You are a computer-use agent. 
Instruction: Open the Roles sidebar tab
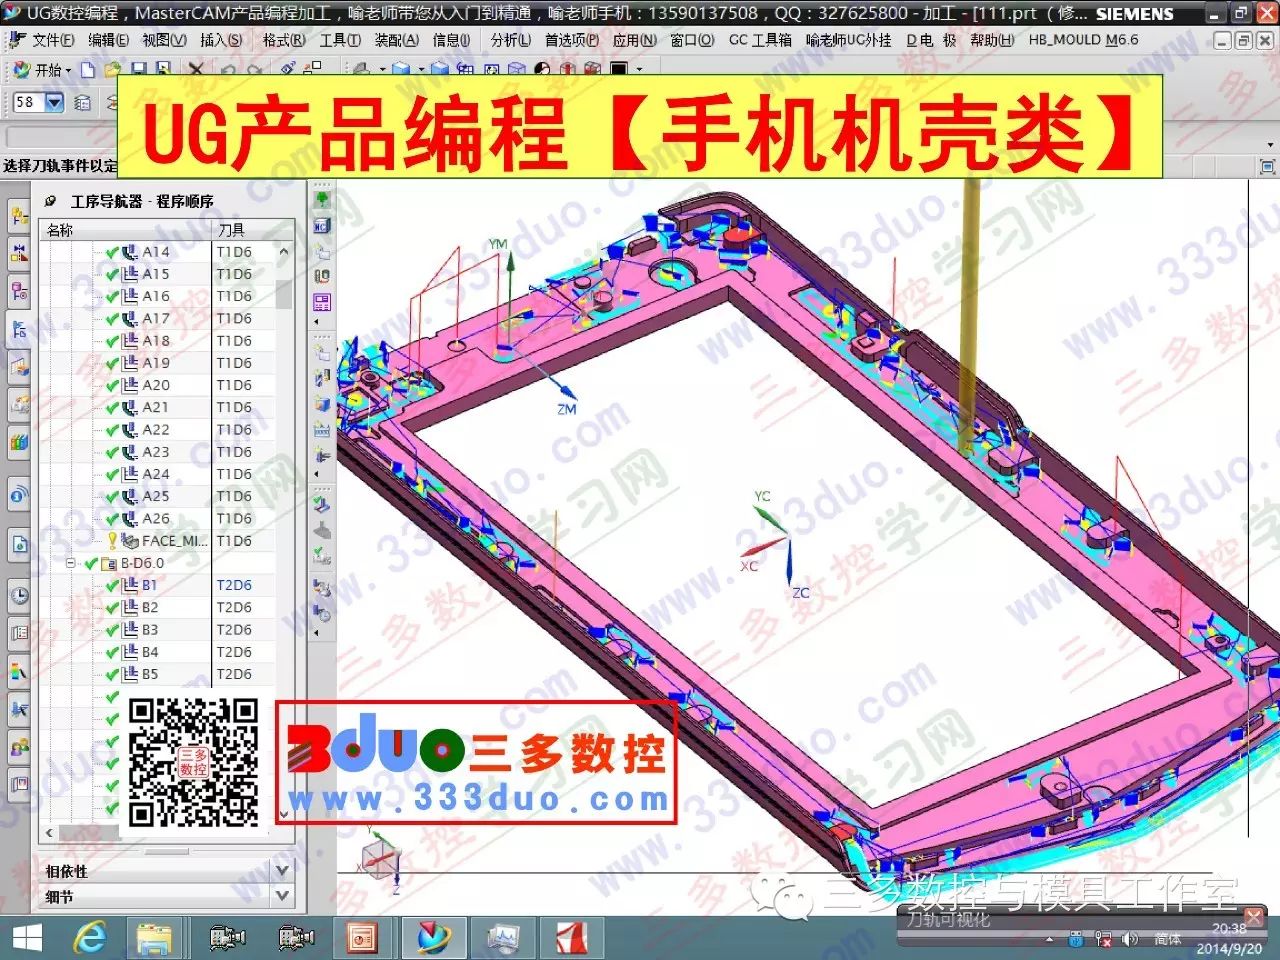coord(19,748)
